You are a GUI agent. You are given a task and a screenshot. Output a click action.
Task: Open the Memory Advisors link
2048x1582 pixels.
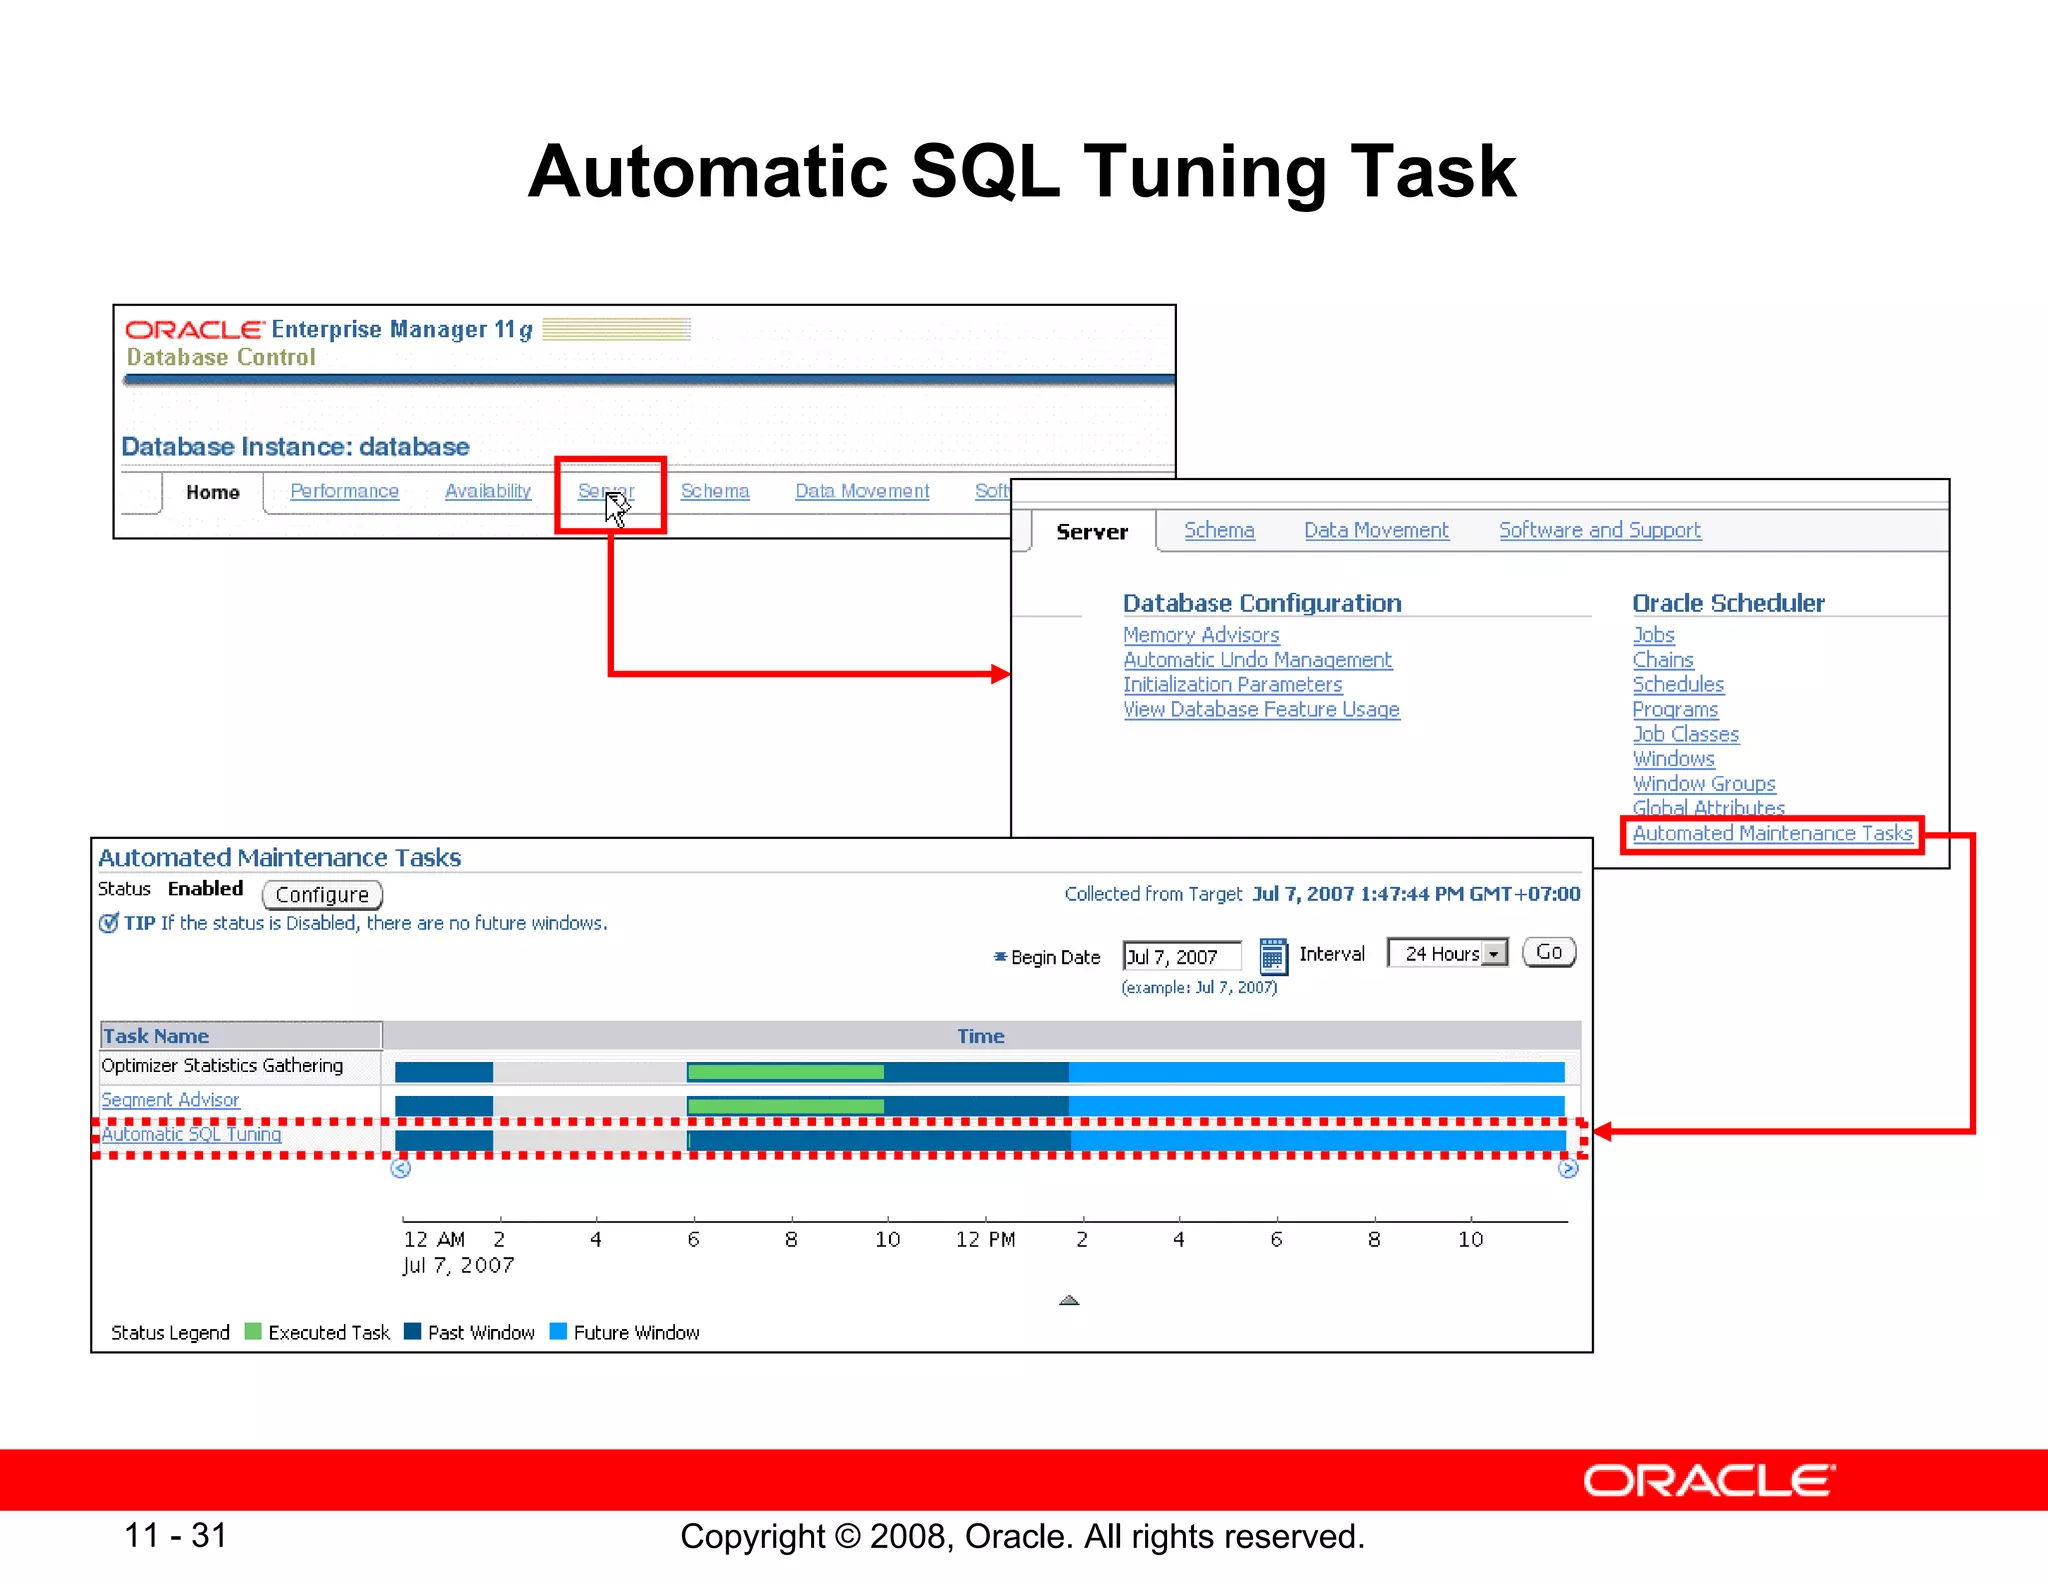(1201, 635)
